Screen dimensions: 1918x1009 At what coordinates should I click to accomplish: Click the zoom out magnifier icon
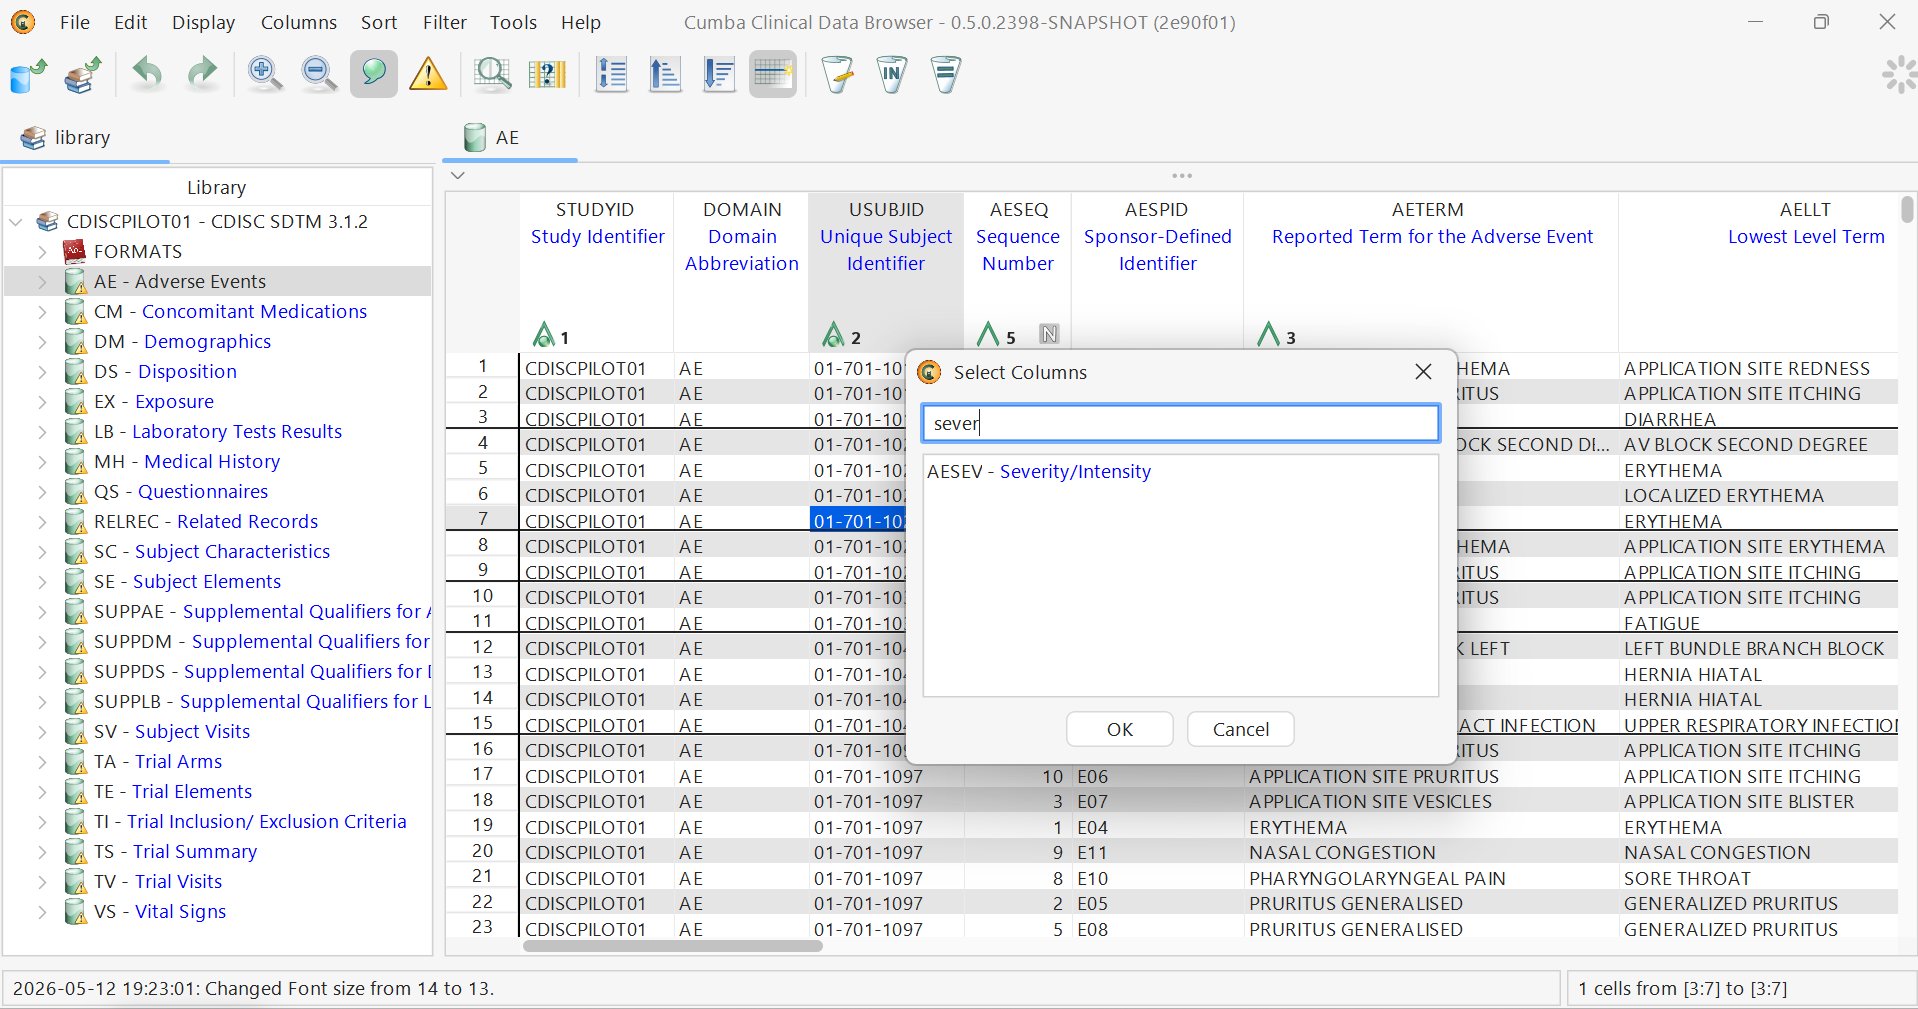(x=319, y=74)
